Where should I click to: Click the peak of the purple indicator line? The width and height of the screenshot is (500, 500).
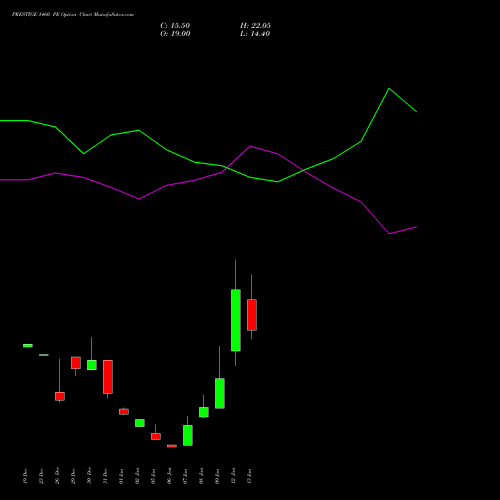pyautogui.click(x=250, y=146)
